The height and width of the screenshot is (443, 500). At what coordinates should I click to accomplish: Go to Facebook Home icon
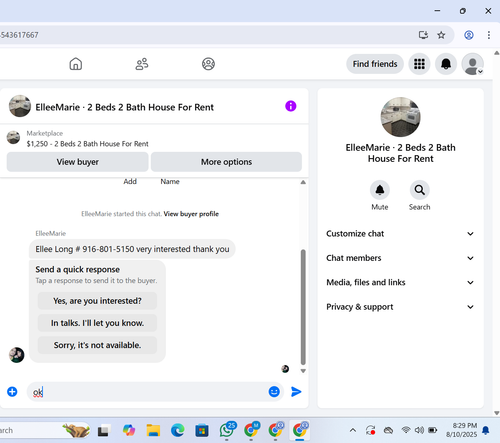(x=76, y=64)
